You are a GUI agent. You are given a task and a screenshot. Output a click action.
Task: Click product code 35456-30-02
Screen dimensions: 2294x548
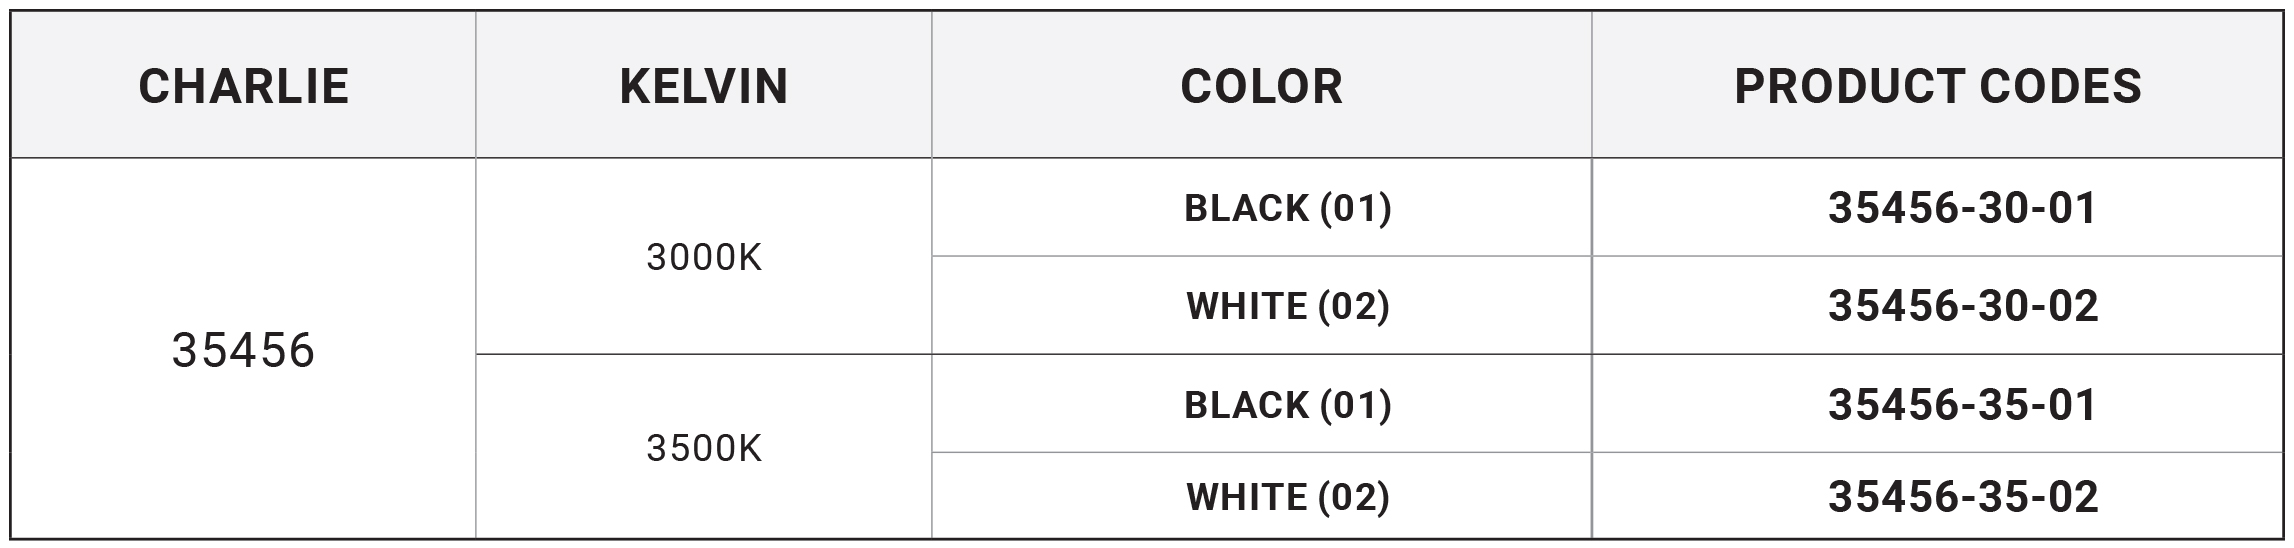[x=1962, y=306]
